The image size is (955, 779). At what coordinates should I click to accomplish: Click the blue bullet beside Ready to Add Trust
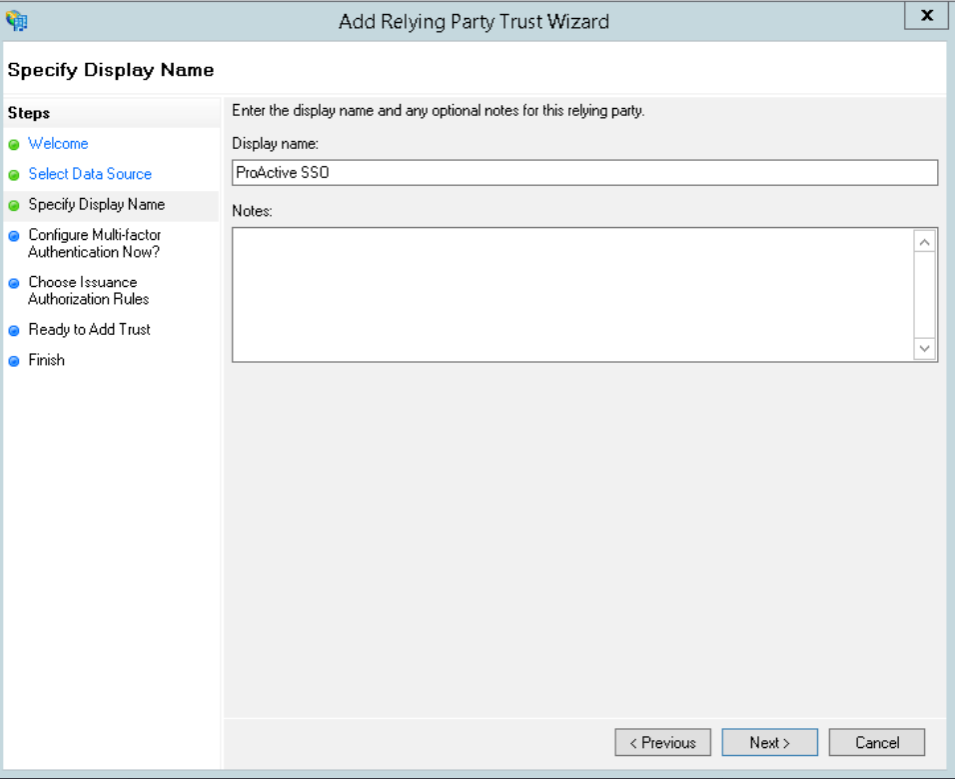[x=14, y=331]
